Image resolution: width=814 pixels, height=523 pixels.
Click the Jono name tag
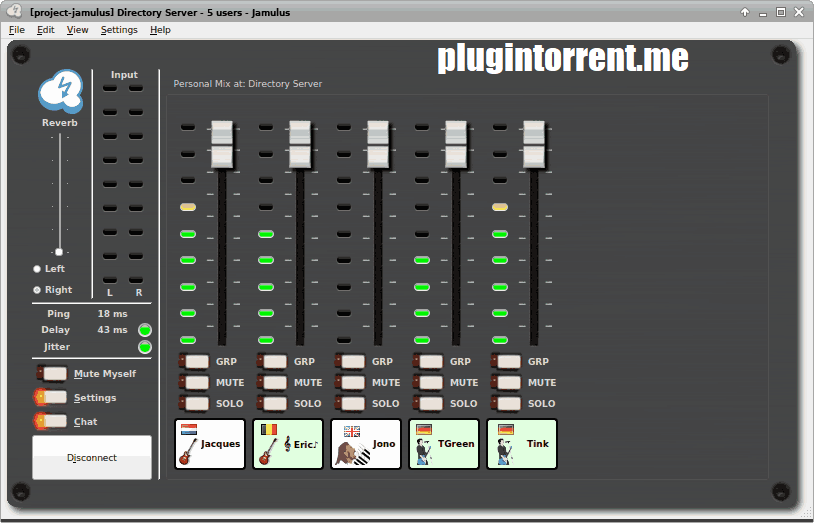(366, 444)
